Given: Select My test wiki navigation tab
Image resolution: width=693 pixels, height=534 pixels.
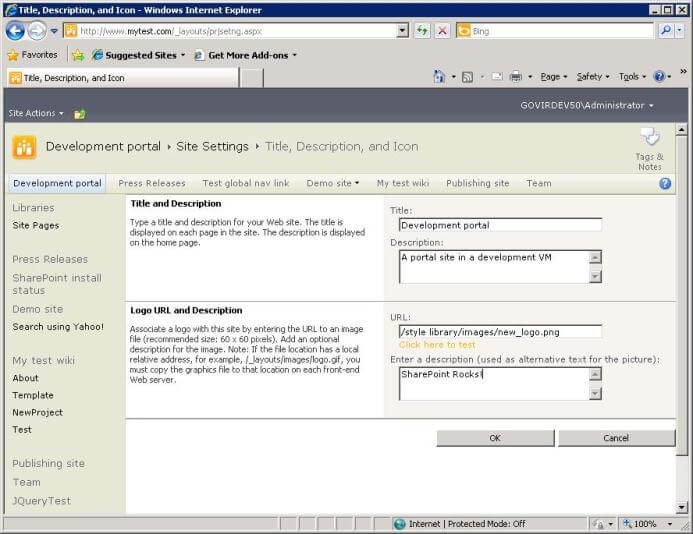Looking at the screenshot, I should (x=403, y=183).
